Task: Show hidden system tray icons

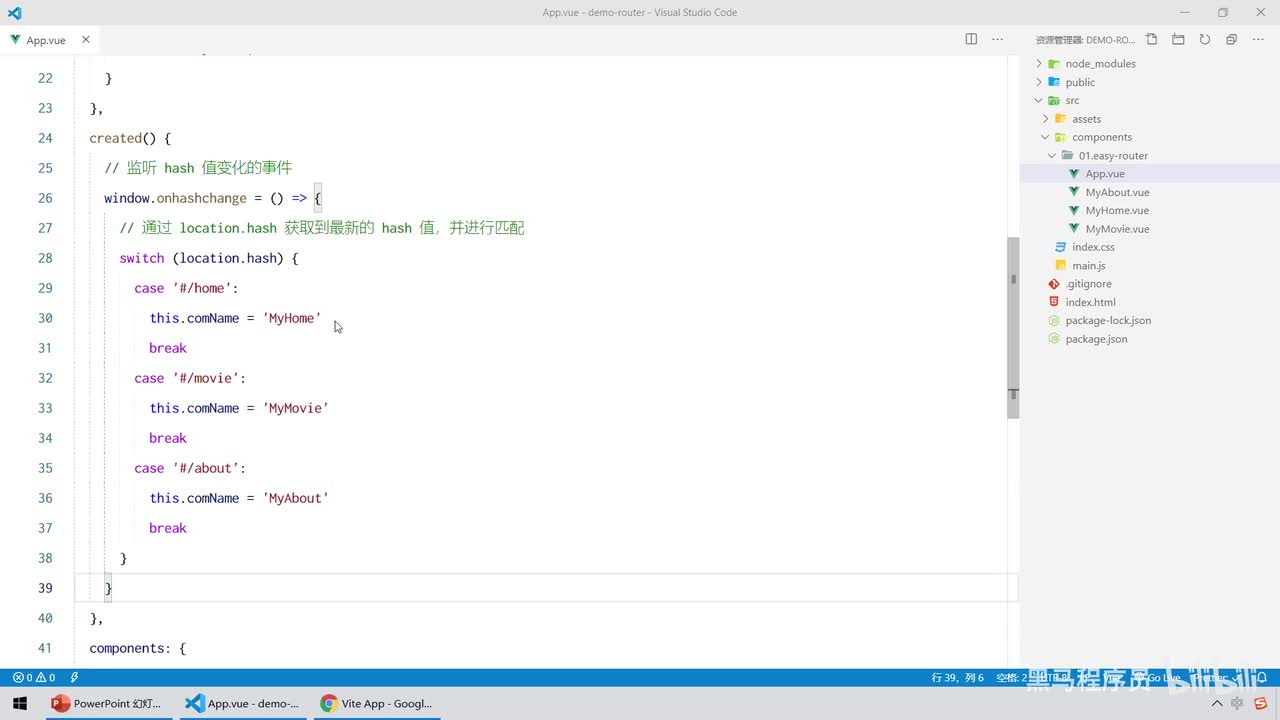Action: (1217, 704)
